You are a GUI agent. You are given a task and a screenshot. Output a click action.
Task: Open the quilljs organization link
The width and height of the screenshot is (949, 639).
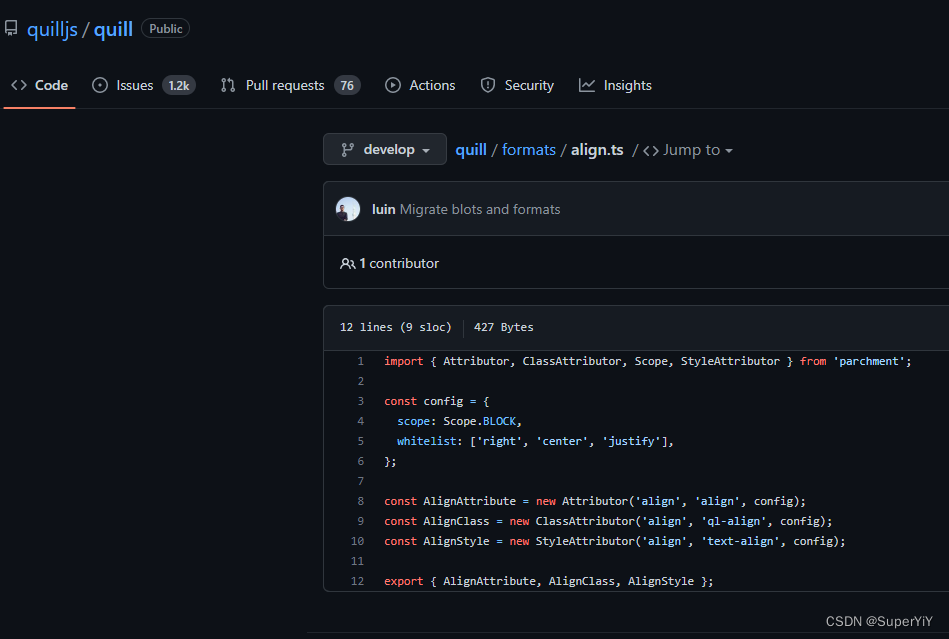click(52, 29)
